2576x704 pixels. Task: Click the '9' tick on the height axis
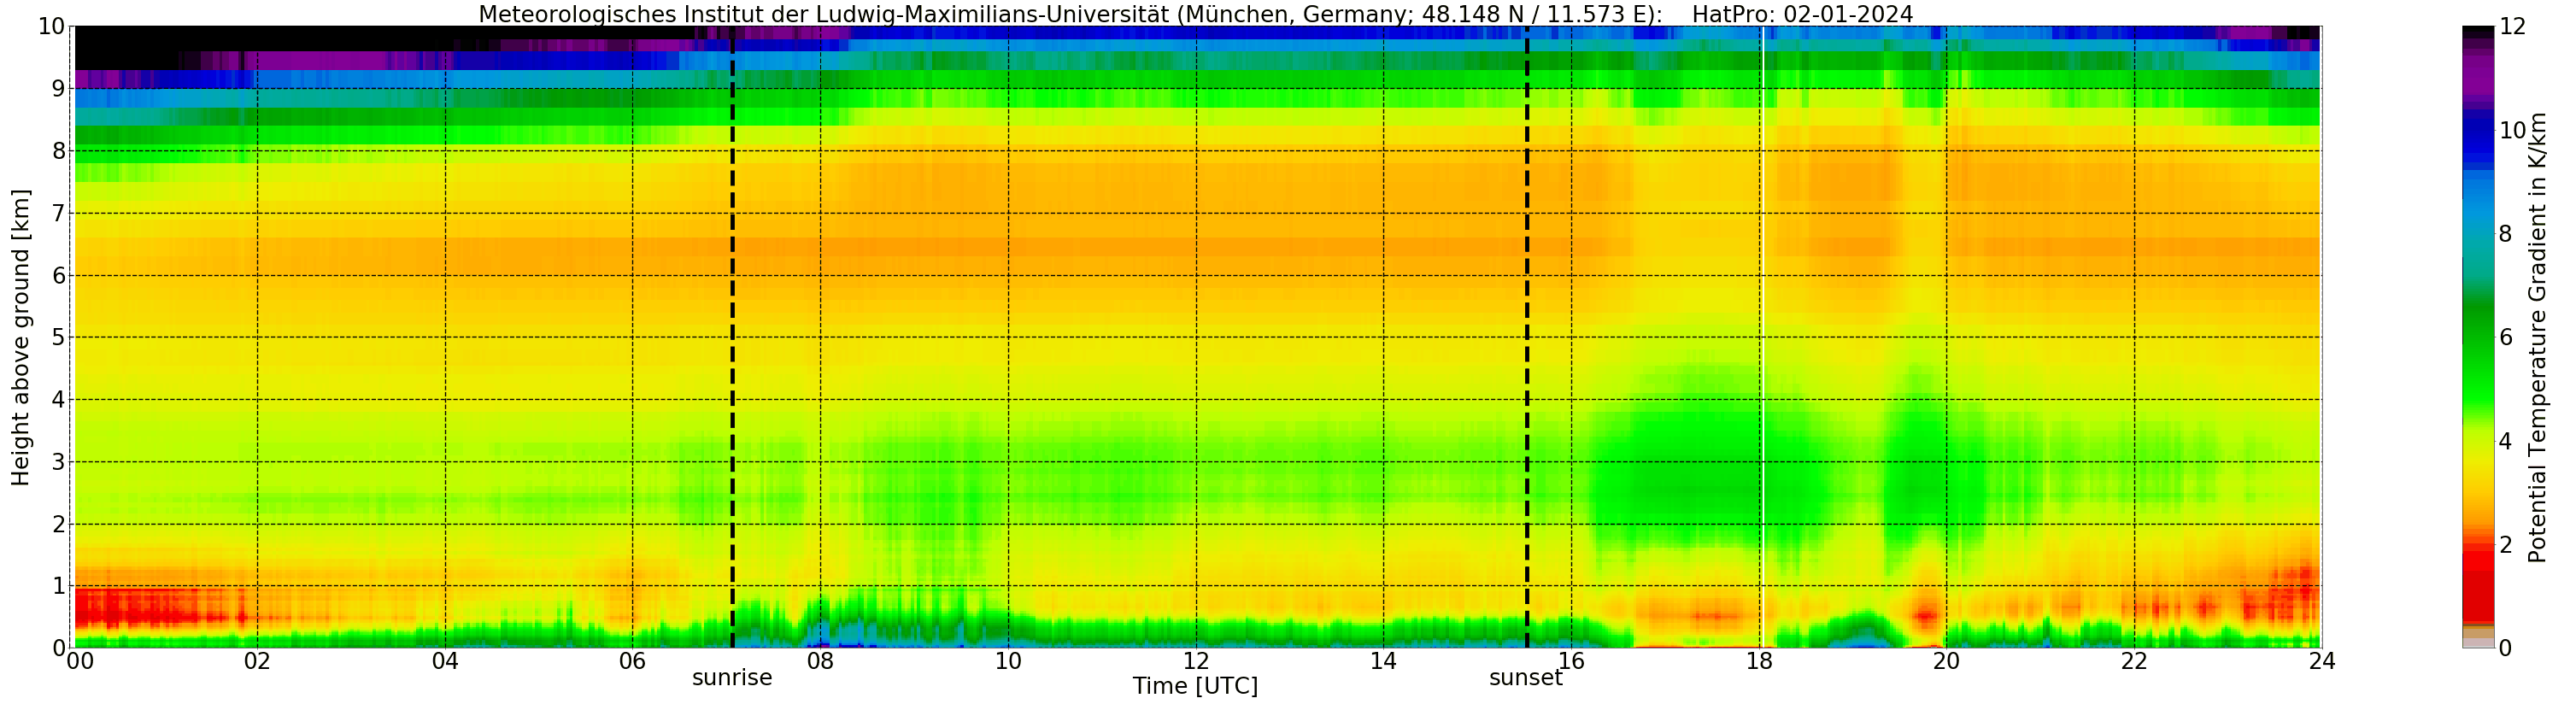pos(58,89)
